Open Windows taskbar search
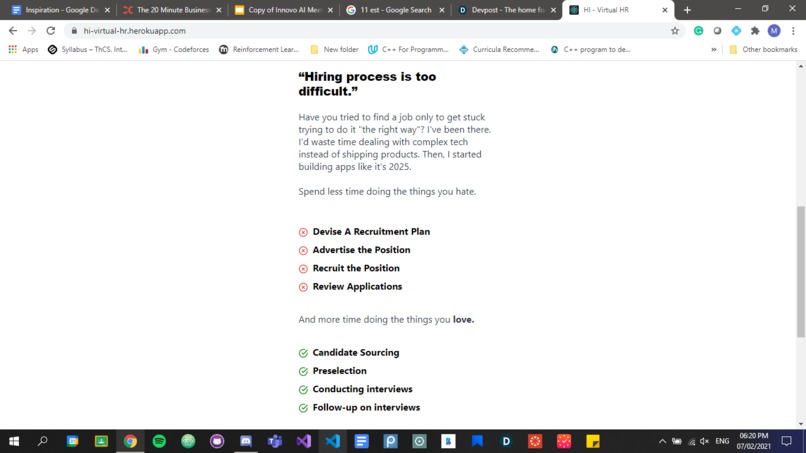Image resolution: width=806 pixels, height=453 pixels. 43,441
